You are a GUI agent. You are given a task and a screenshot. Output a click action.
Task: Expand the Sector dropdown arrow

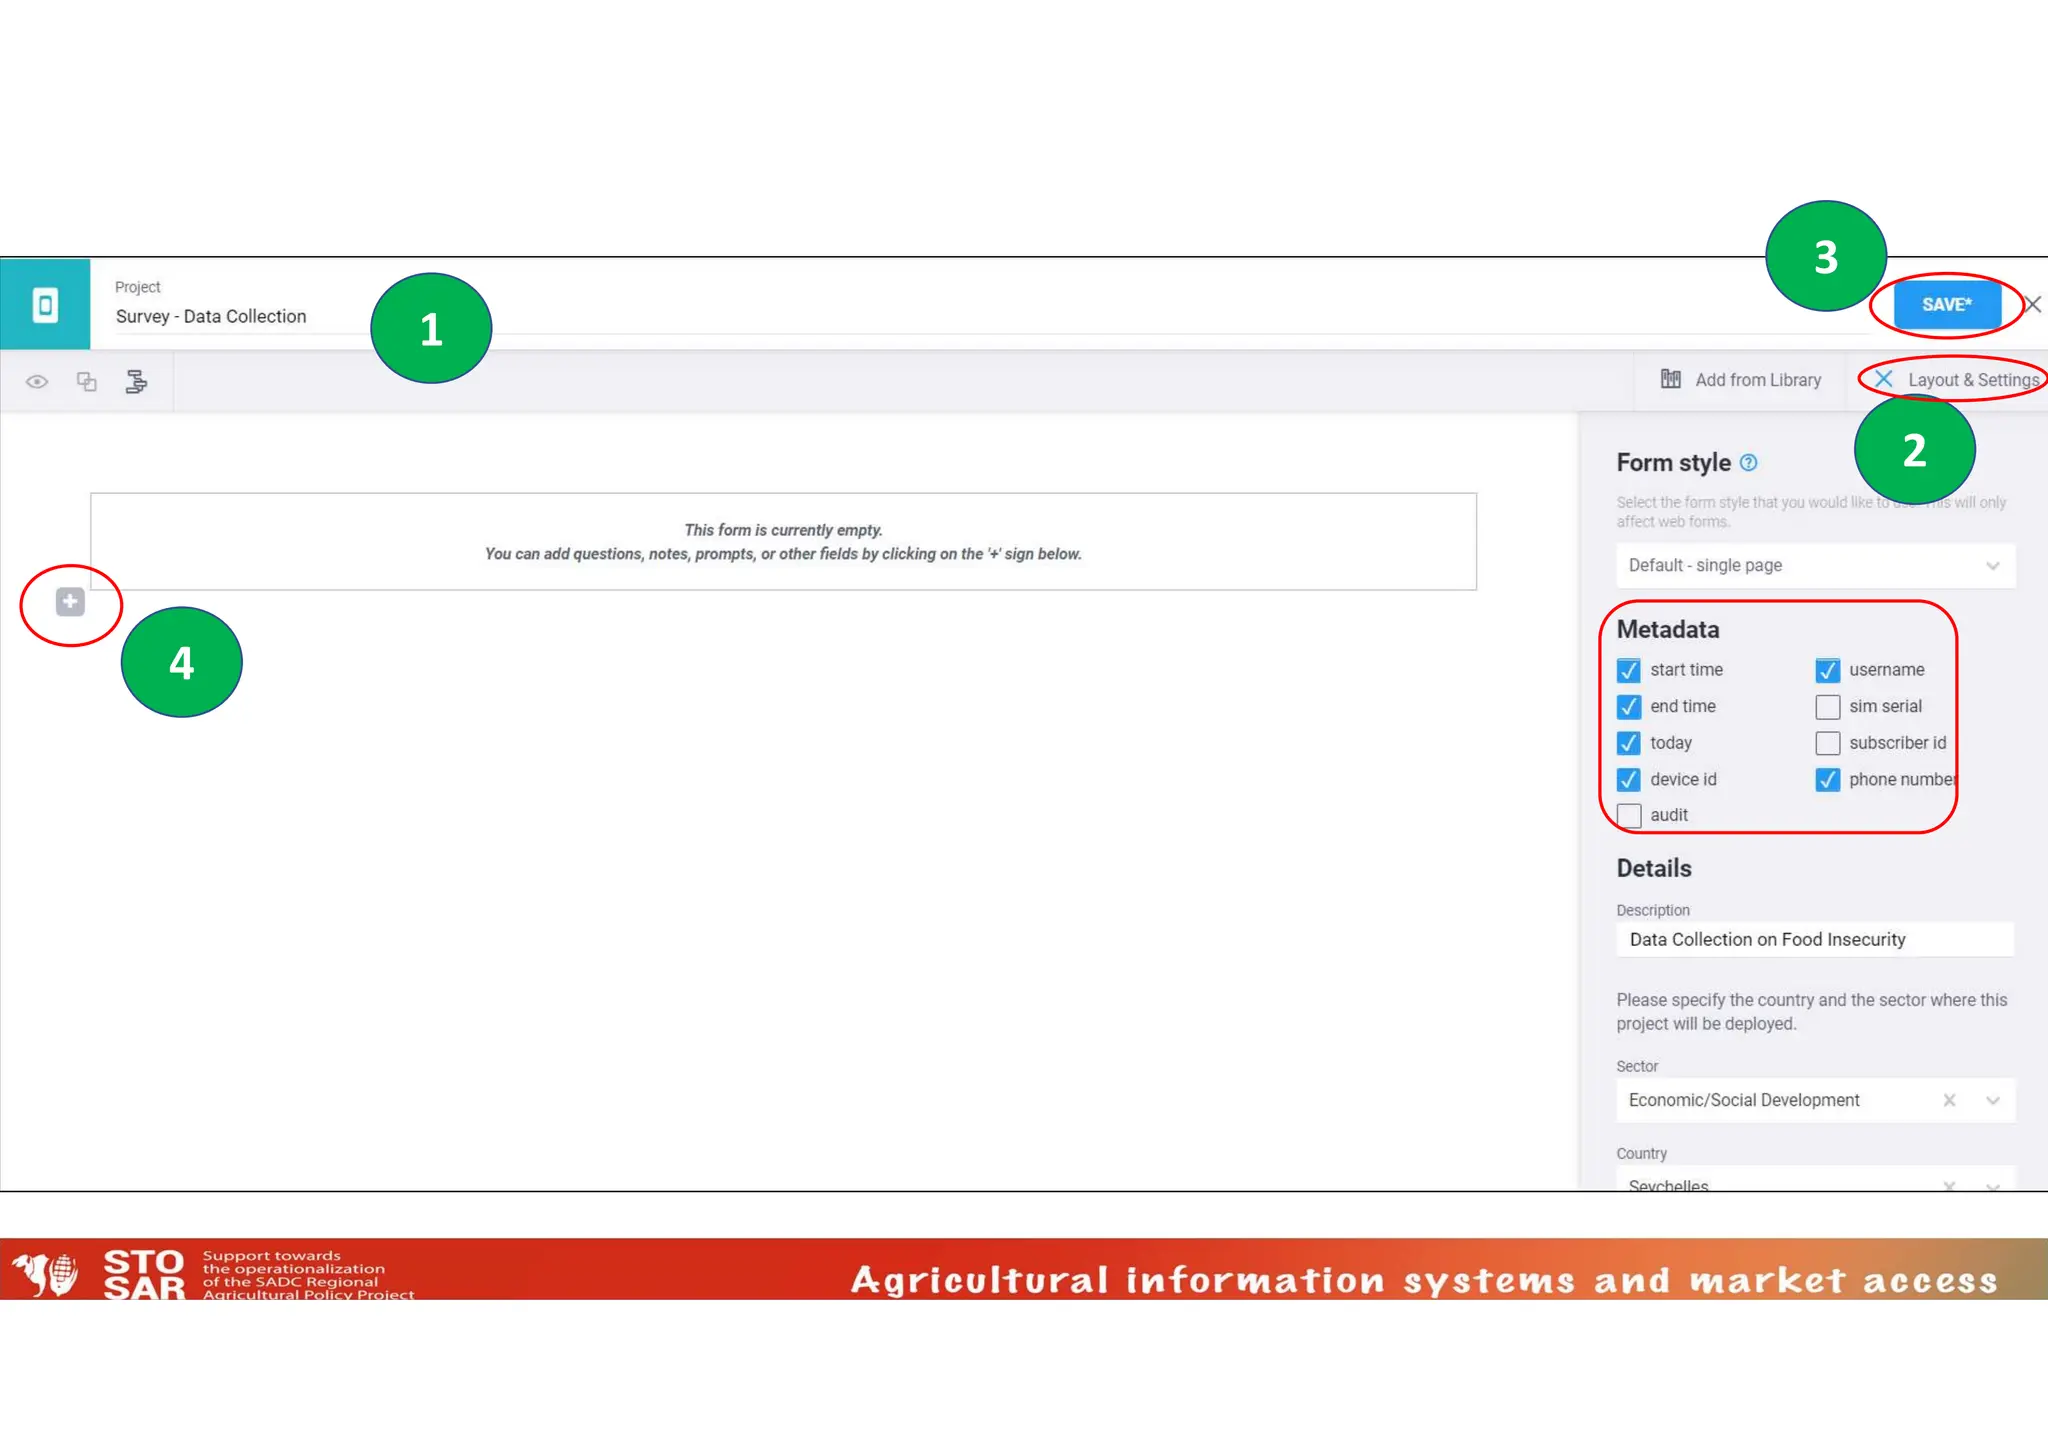pos(1993,1100)
